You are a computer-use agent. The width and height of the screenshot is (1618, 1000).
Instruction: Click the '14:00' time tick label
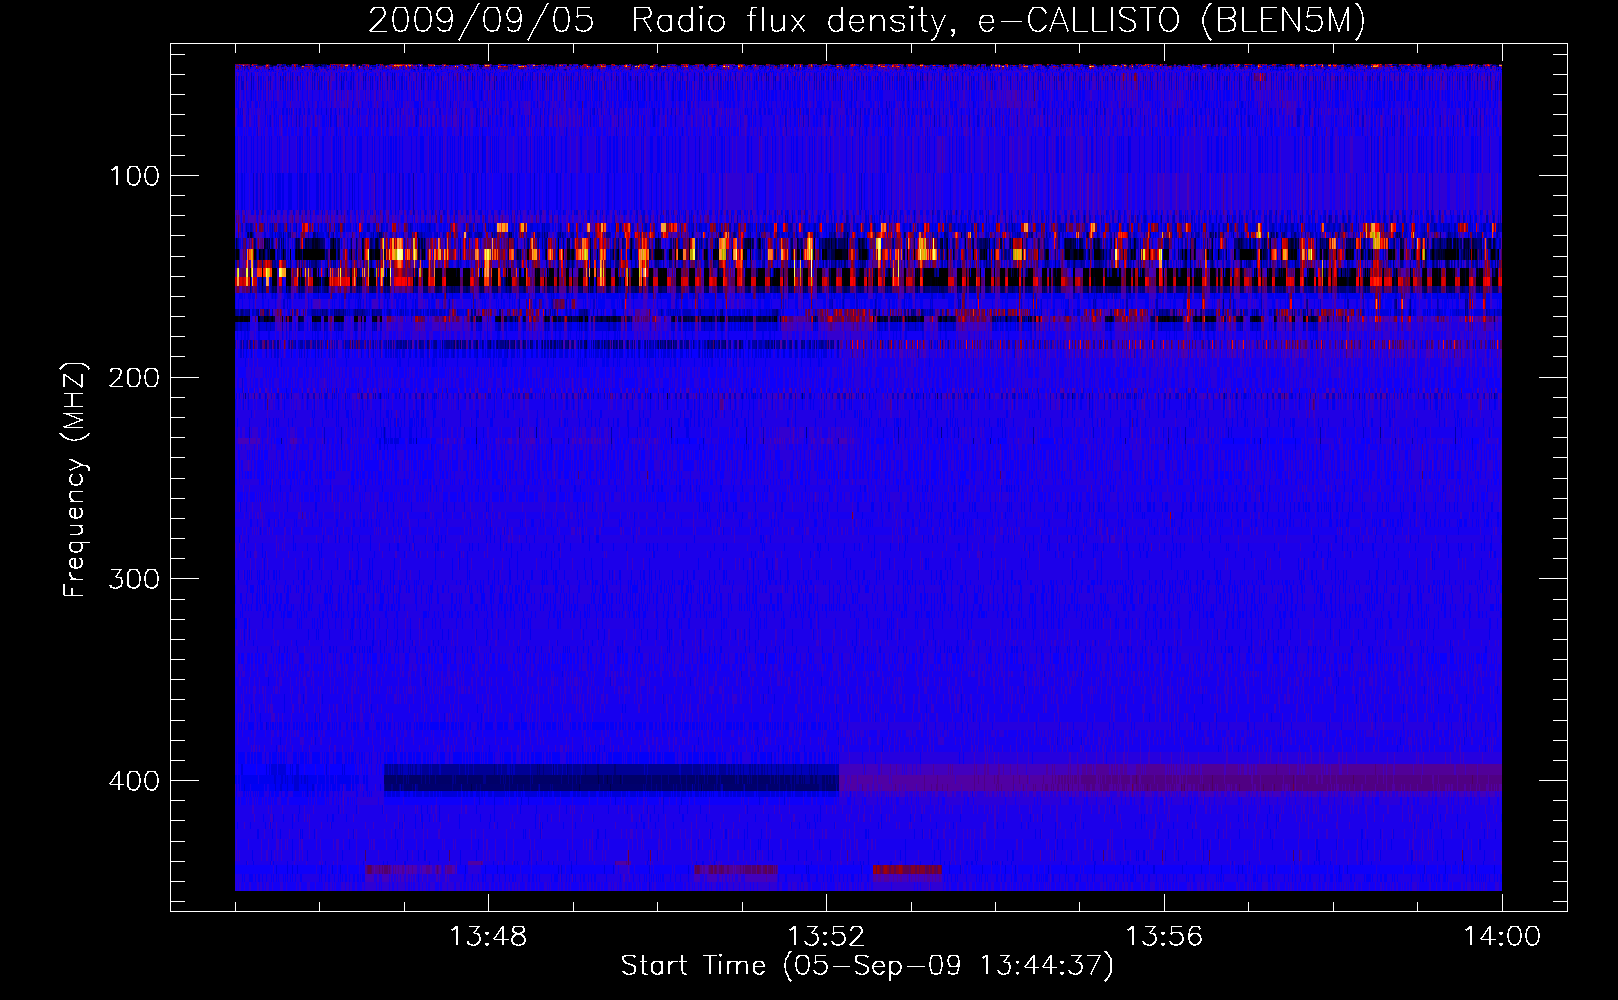click(x=1502, y=937)
